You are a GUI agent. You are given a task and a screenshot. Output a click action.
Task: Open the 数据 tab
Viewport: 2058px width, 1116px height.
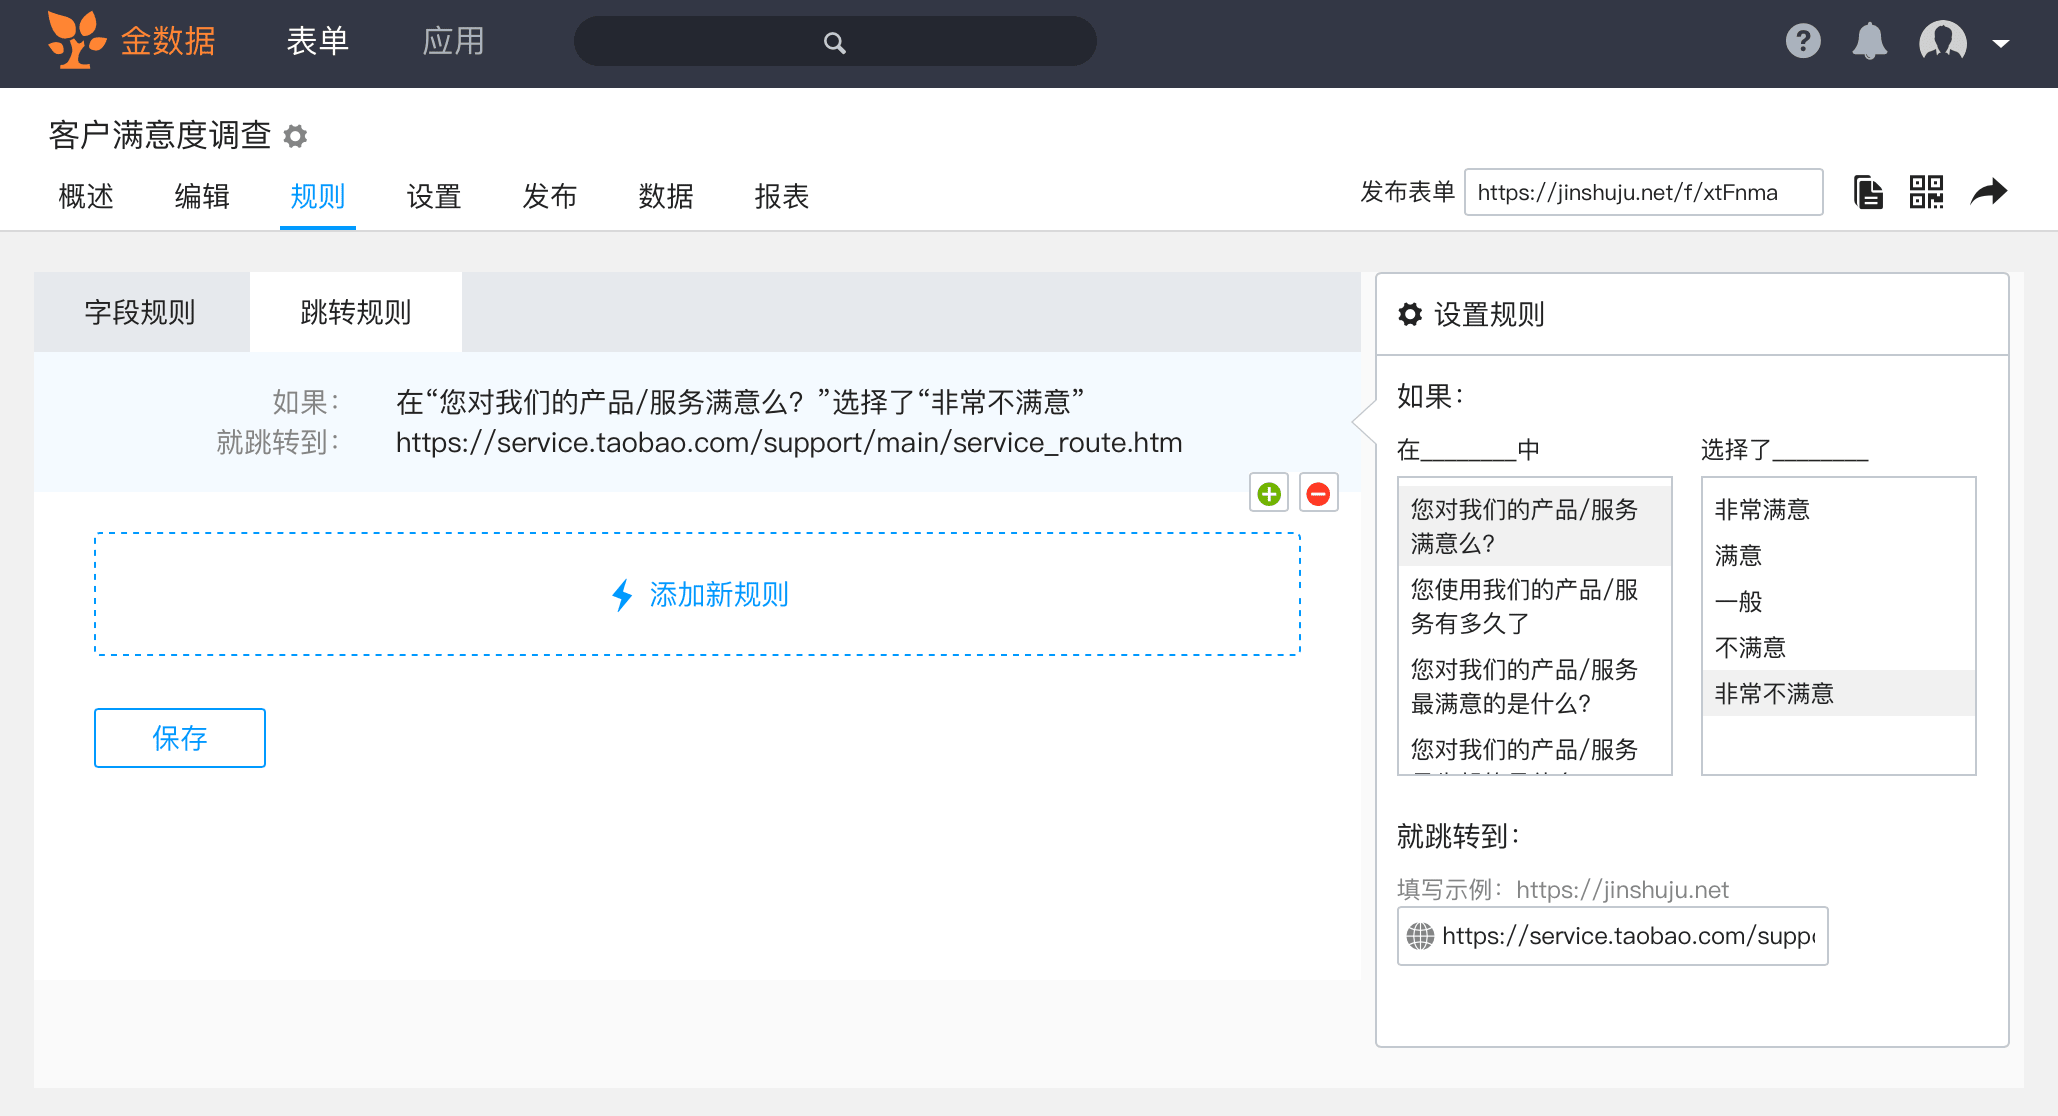665,196
